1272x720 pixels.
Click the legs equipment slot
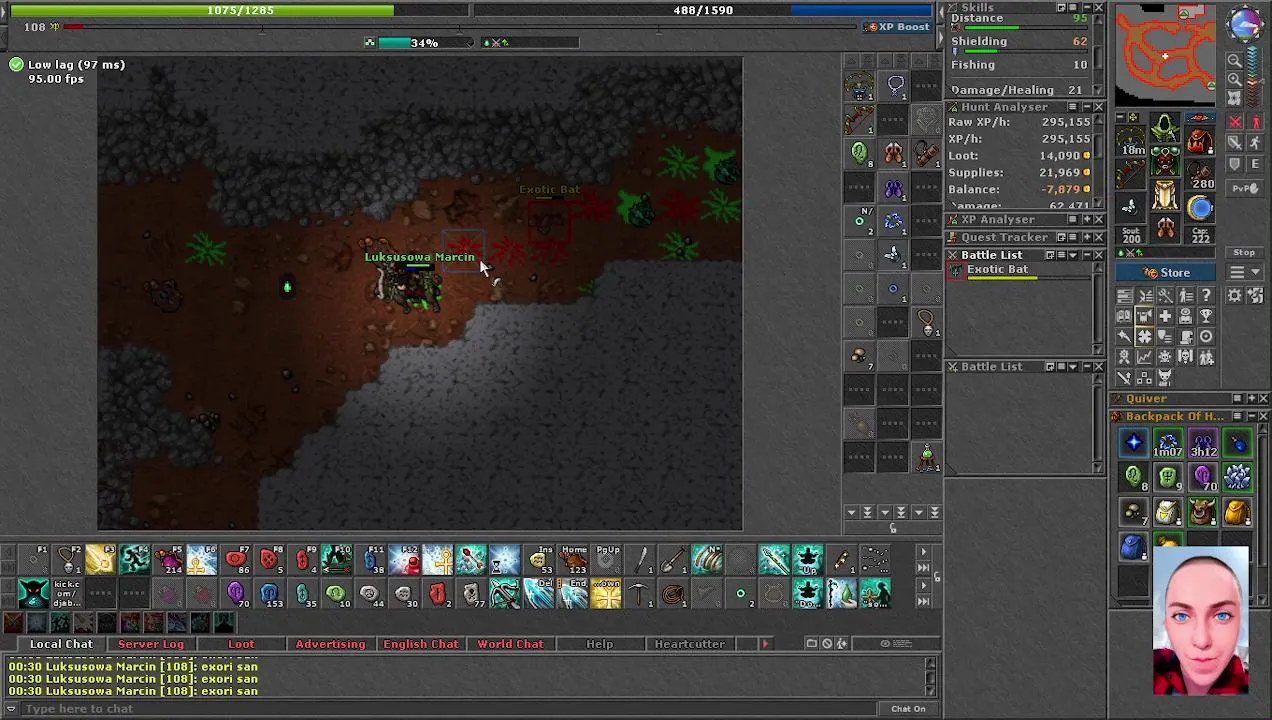tap(1165, 194)
